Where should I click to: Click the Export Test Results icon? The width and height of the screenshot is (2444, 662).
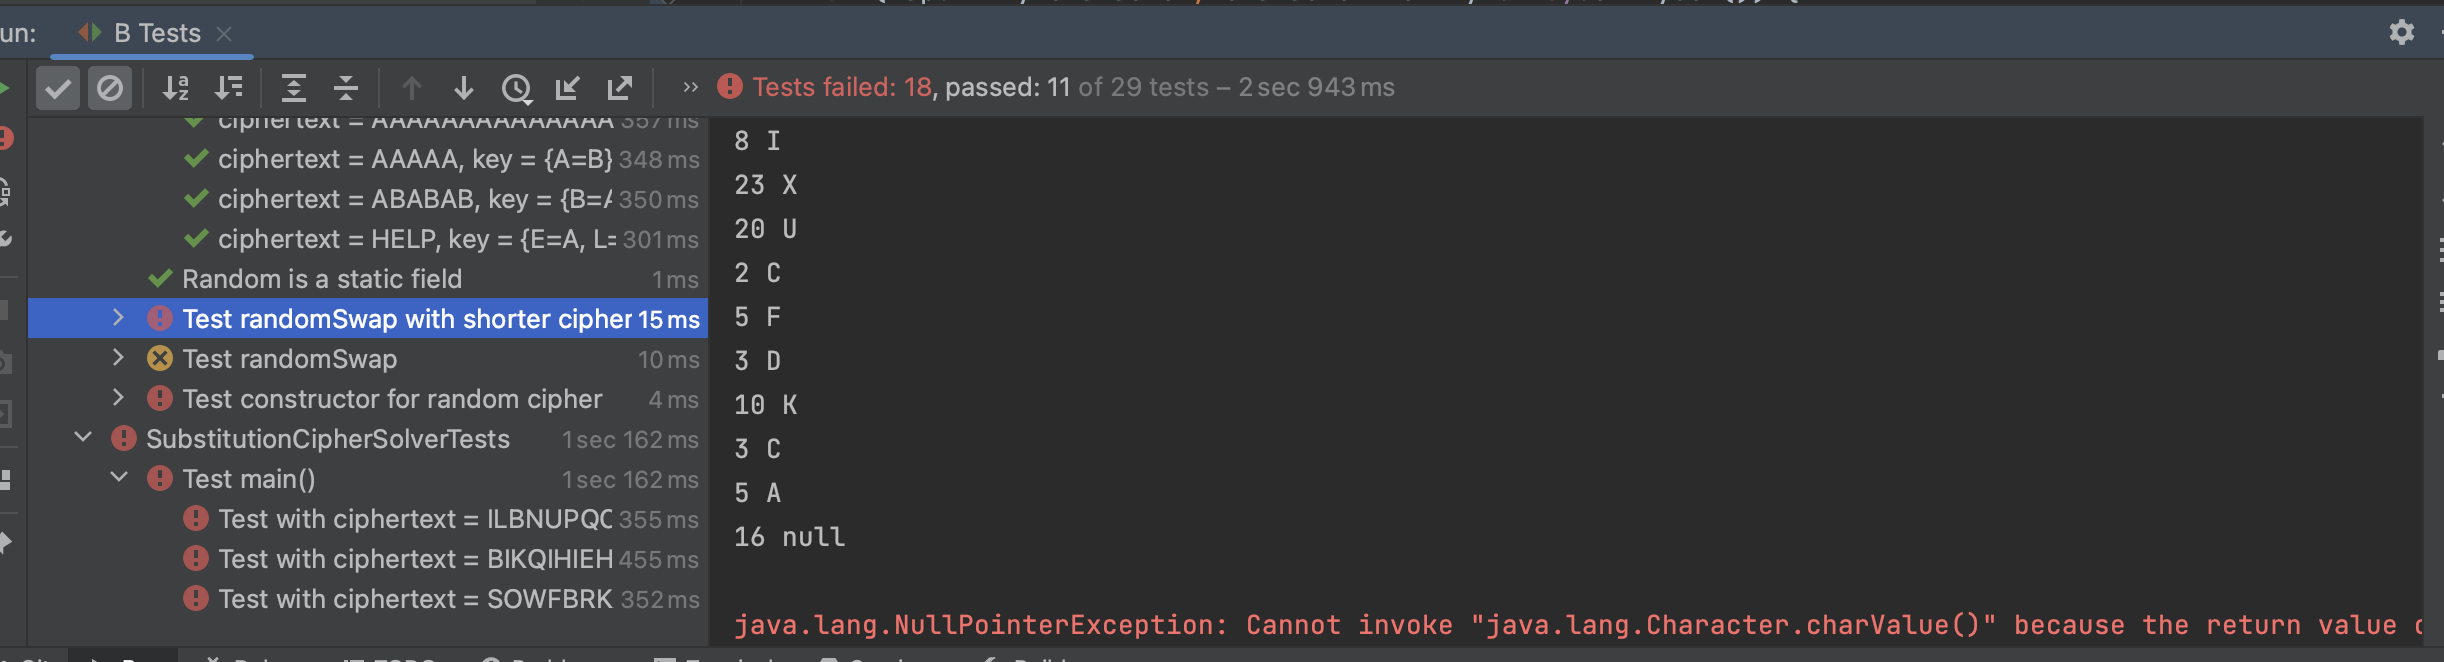tap(620, 88)
